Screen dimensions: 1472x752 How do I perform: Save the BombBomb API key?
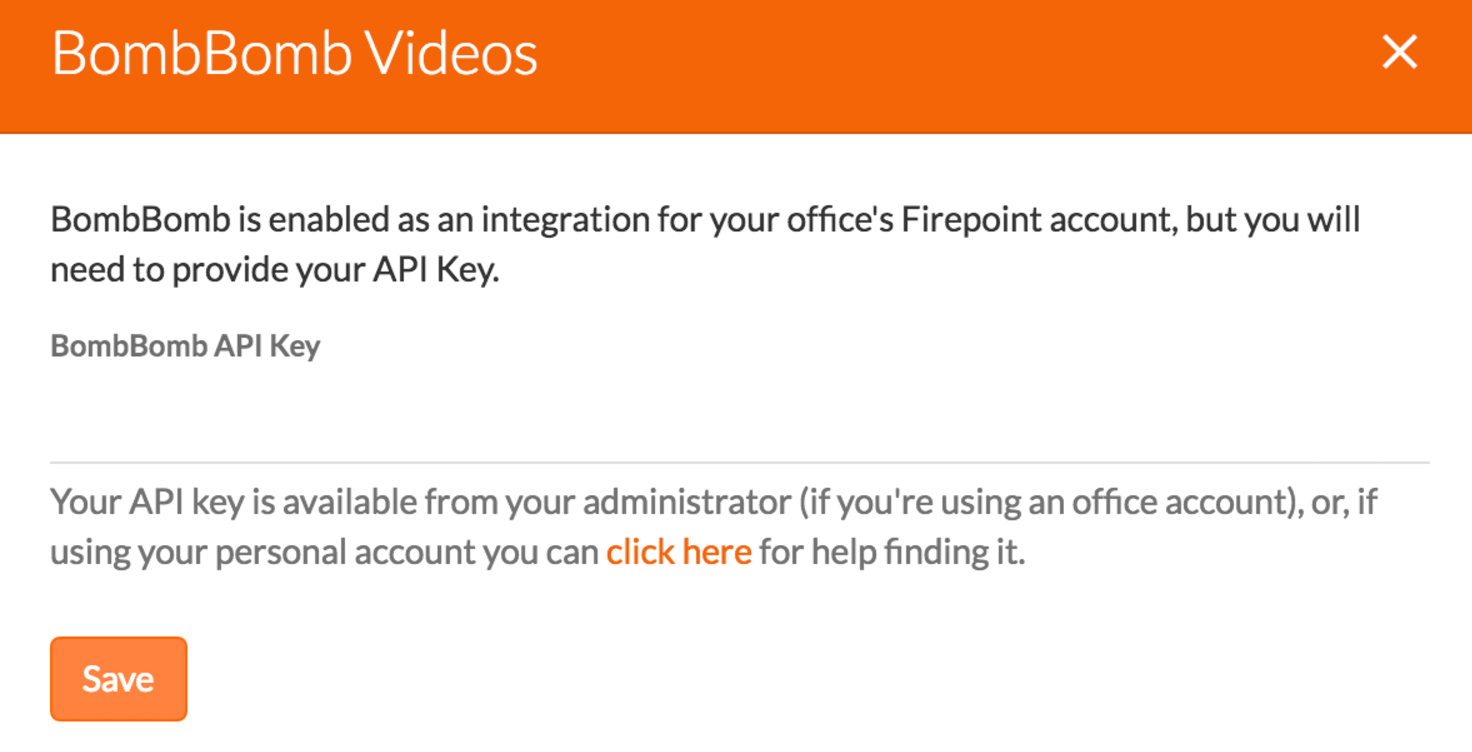coord(118,679)
